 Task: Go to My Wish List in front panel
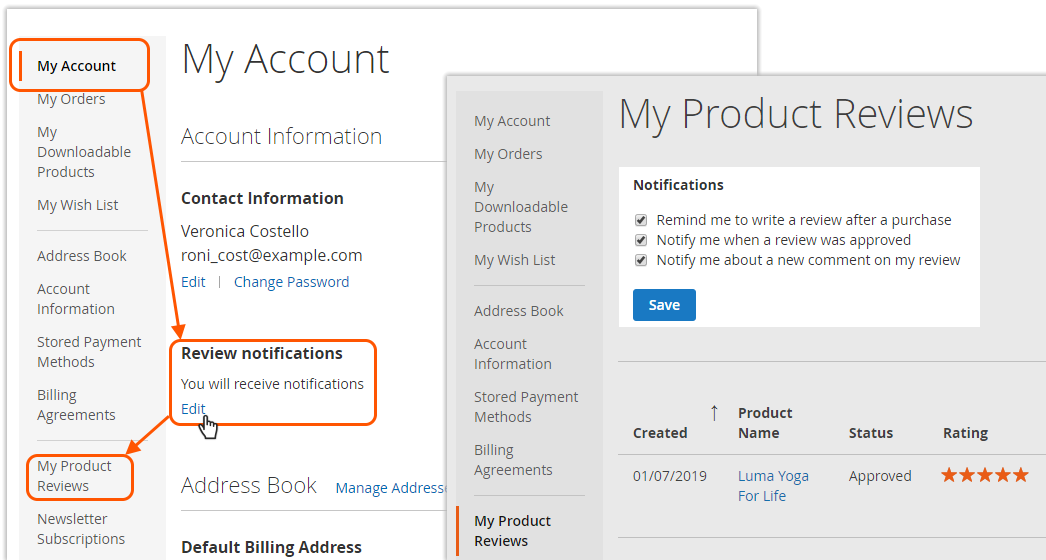tap(514, 260)
